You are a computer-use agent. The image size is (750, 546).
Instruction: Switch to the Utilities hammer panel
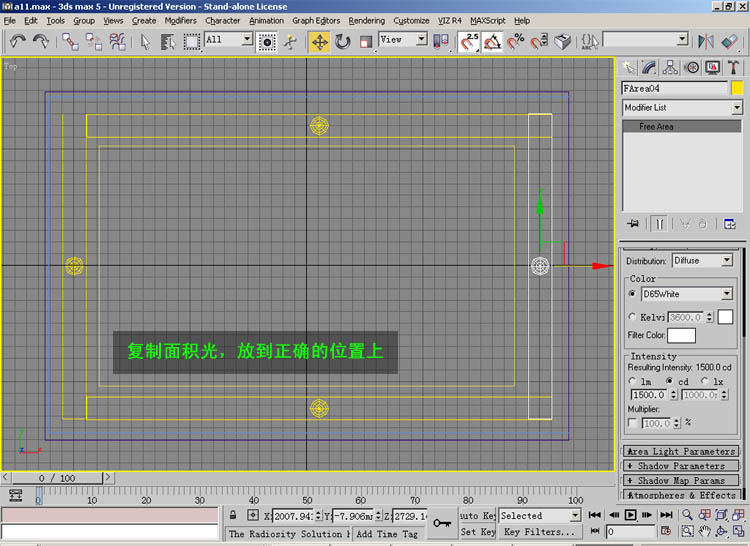point(734,68)
